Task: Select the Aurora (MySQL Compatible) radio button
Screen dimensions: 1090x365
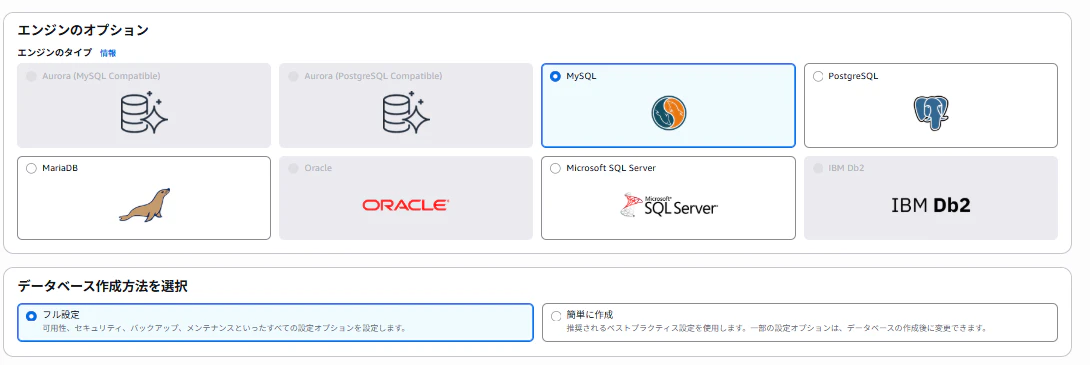Action: tap(31, 76)
